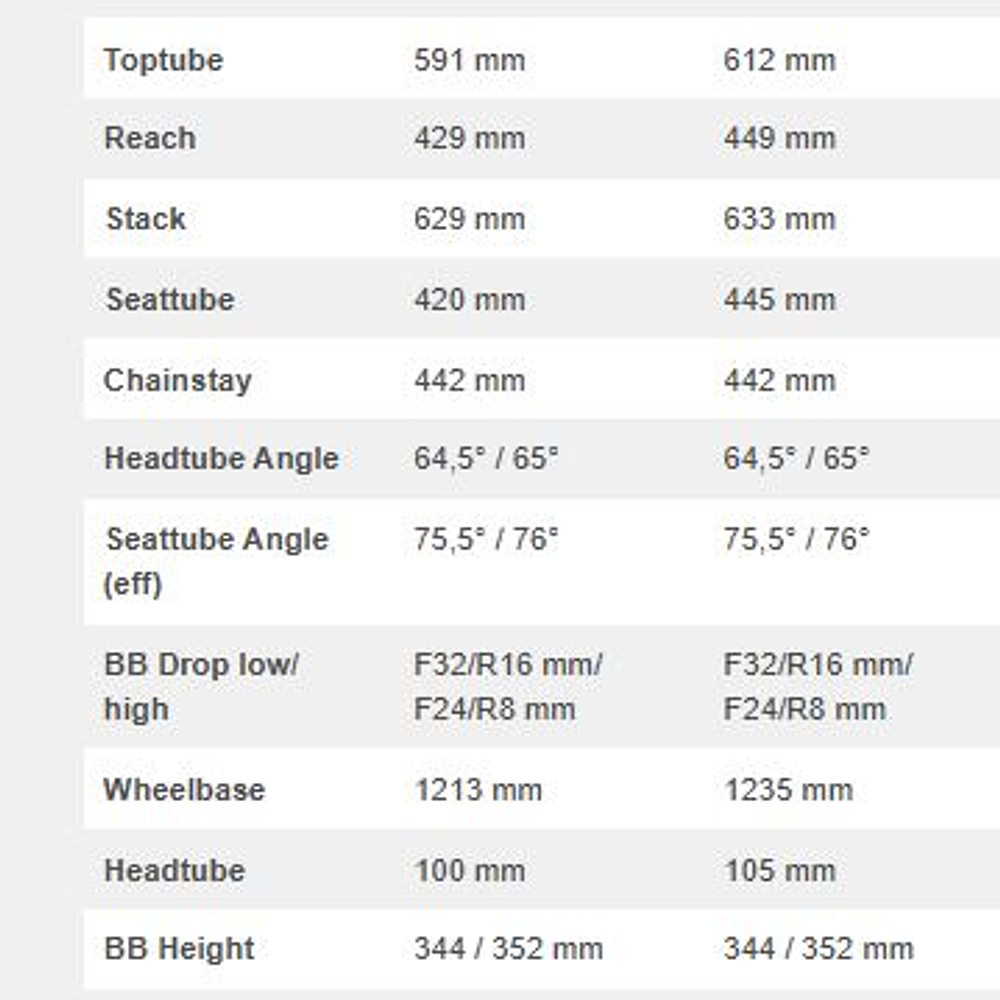Click the 1235 mm wheelbase value
Image resolution: width=1000 pixels, height=1000 pixels.
click(x=788, y=790)
